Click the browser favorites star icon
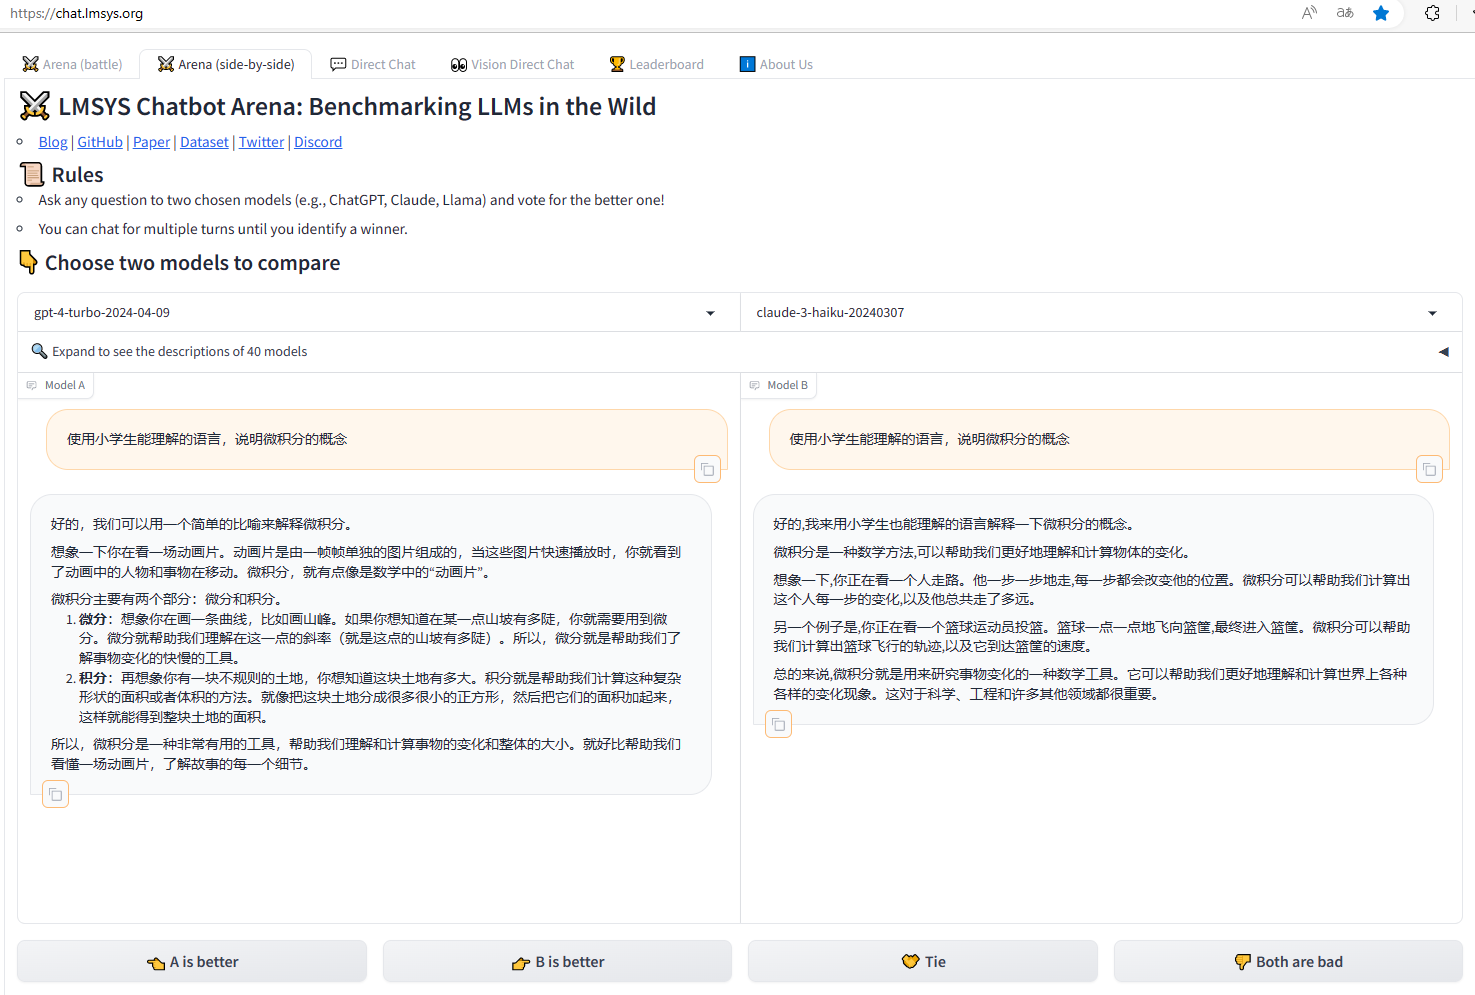 (1381, 13)
